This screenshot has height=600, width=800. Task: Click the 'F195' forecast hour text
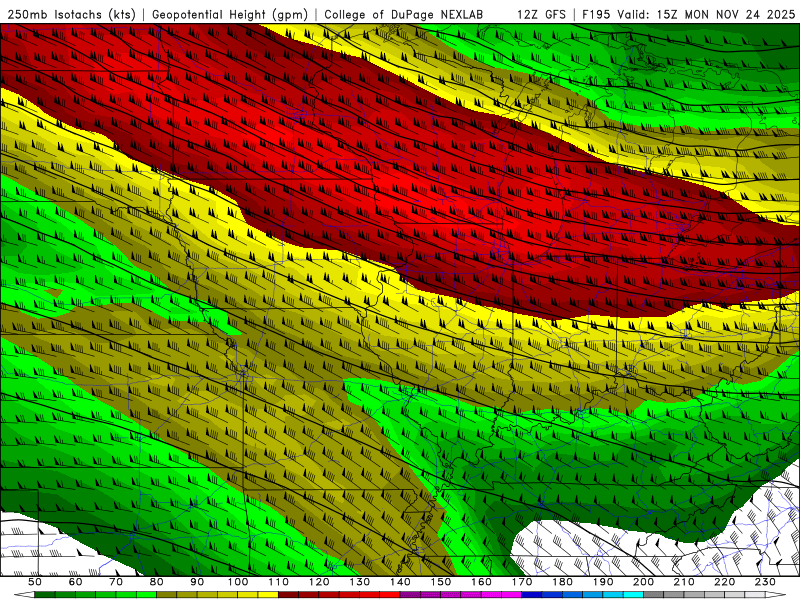click(596, 14)
